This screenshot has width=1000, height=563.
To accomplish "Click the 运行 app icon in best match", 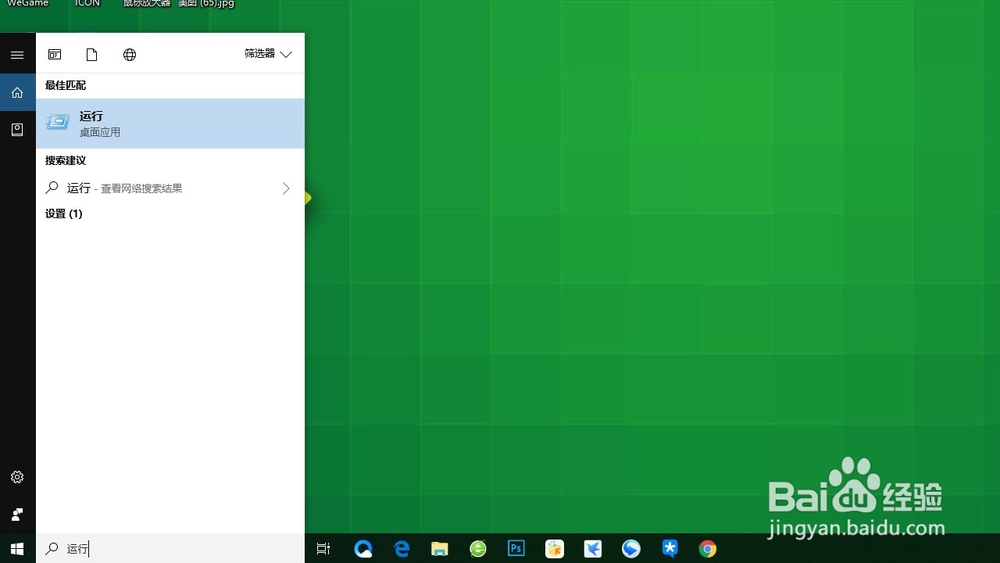I will (x=57, y=121).
